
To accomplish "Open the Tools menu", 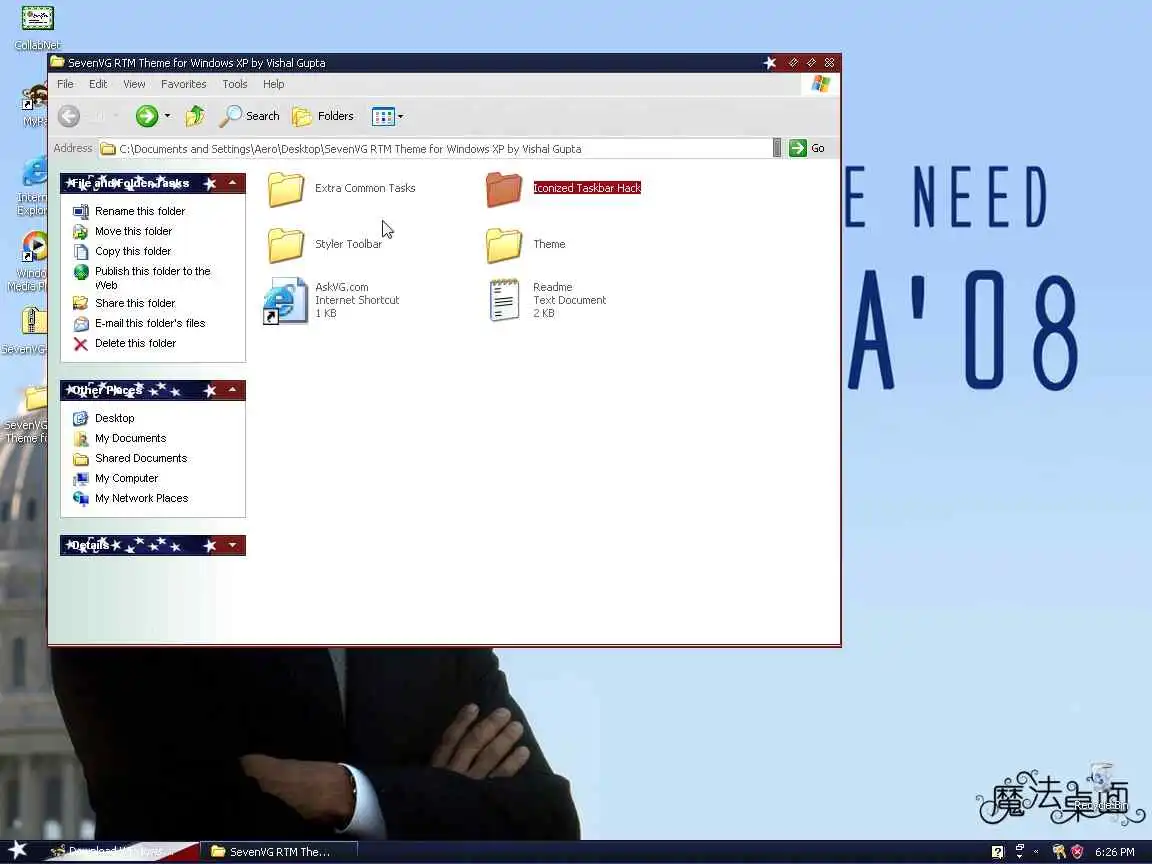I will pyautogui.click(x=235, y=84).
